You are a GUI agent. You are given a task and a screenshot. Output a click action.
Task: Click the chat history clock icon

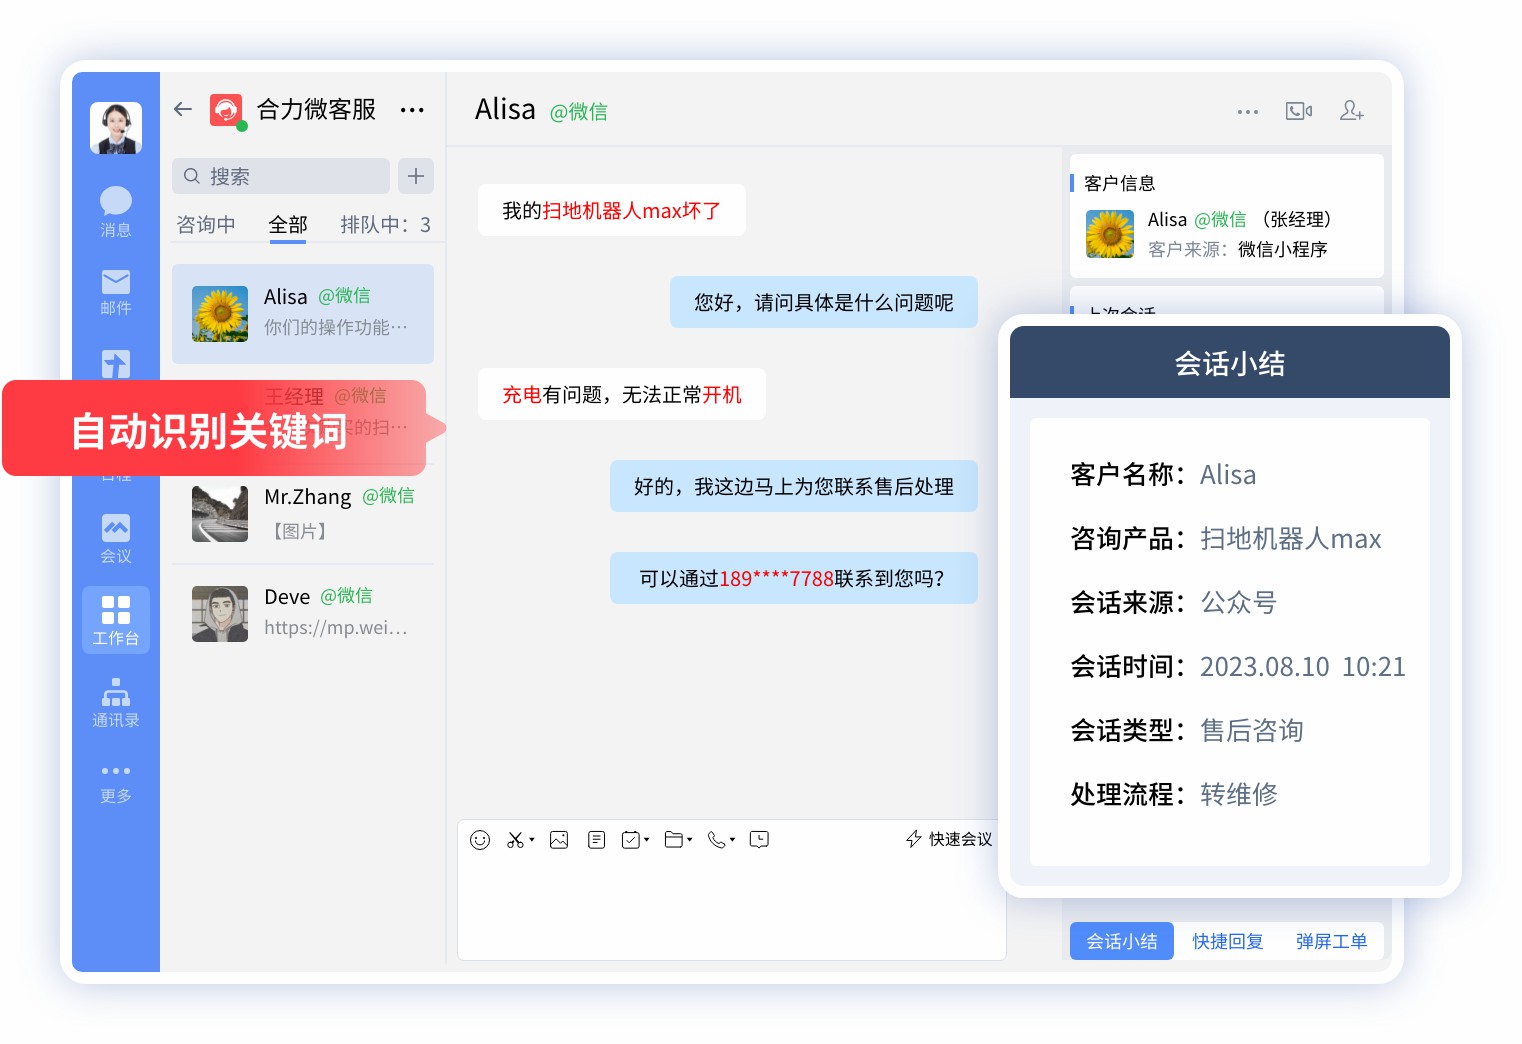[x=759, y=840]
